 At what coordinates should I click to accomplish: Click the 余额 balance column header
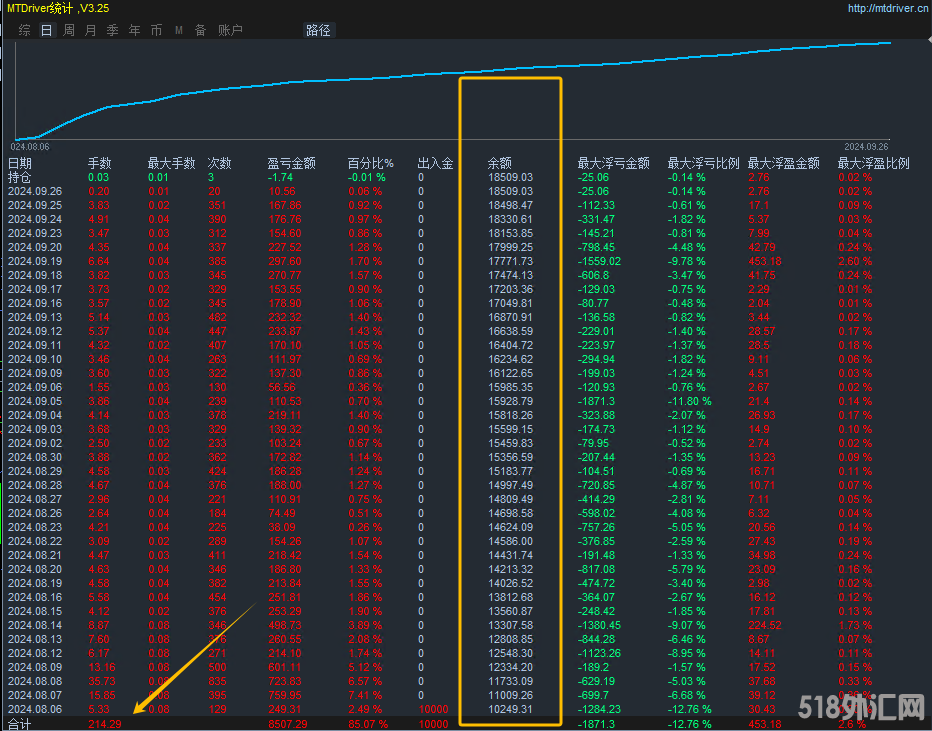coord(499,163)
